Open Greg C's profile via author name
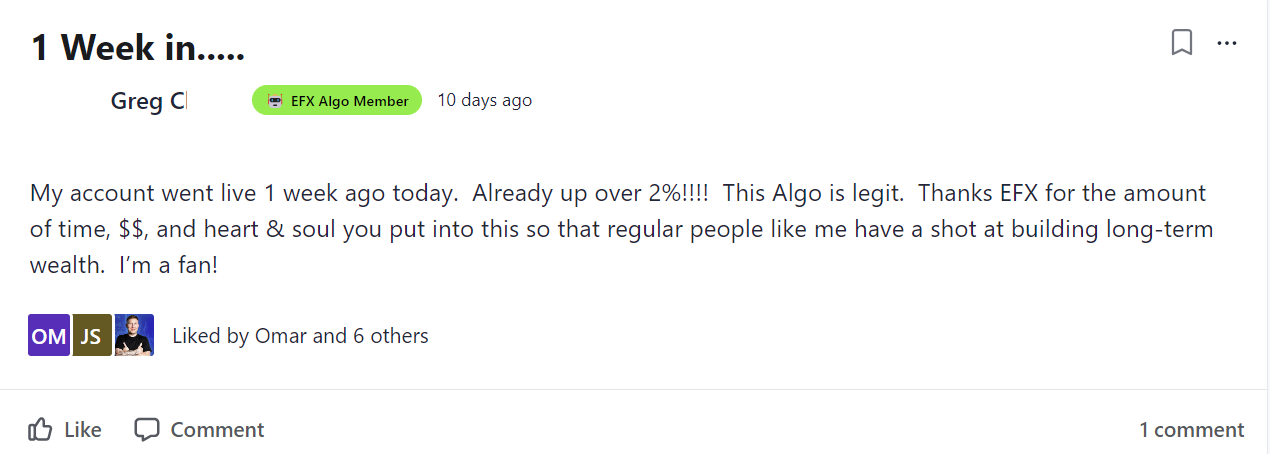This screenshot has width=1270, height=454. [148, 101]
